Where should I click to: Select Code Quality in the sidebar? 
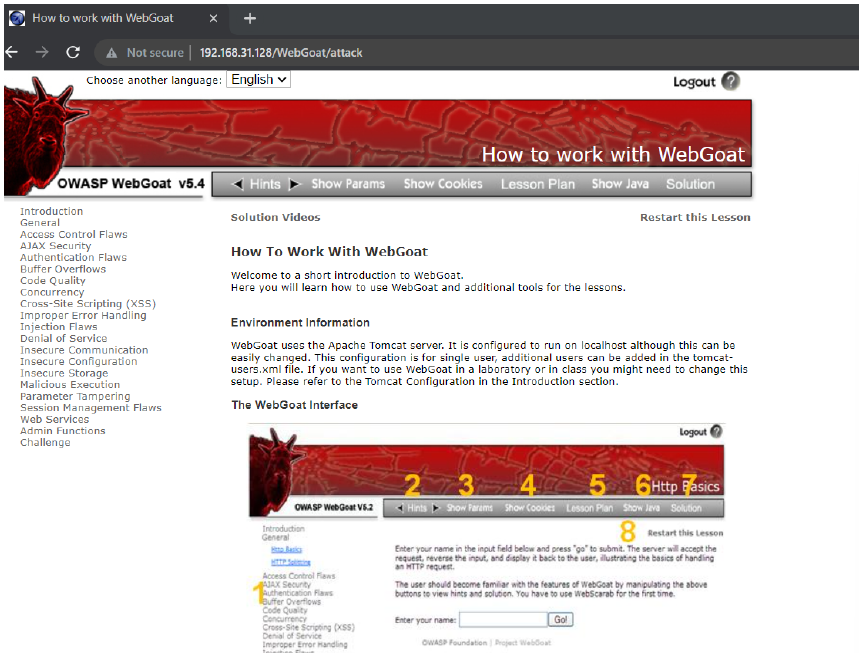(x=53, y=281)
